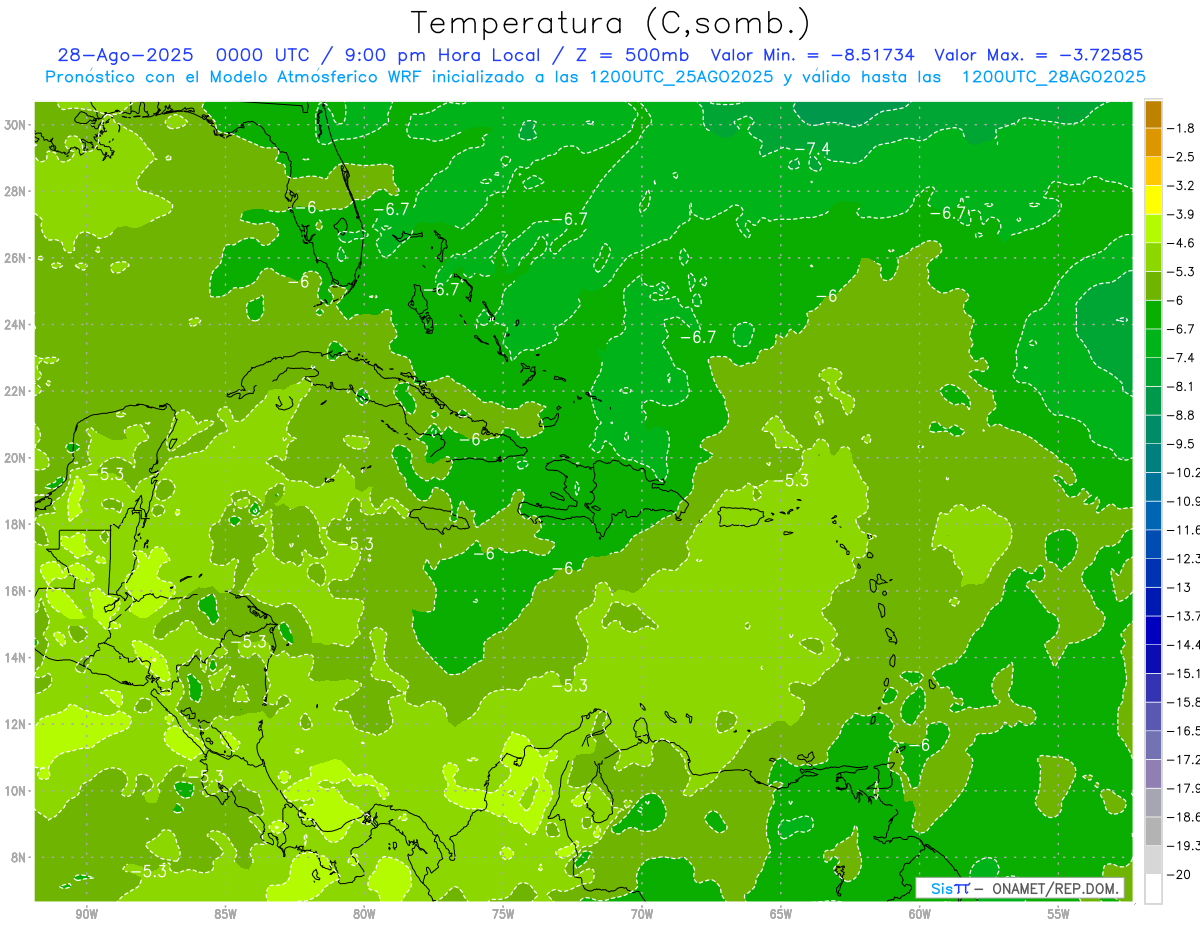
Task: Pick the white swatch below -20
Action: pyautogui.click(x=1153, y=889)
